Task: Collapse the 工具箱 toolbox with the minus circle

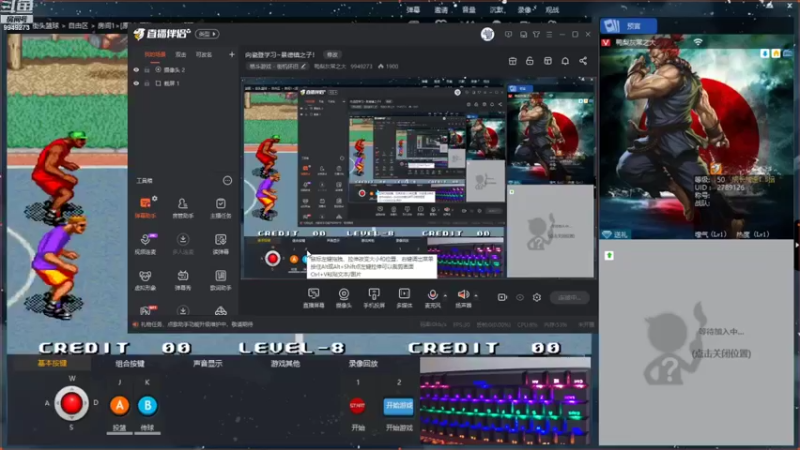Action: coord(227,181)
